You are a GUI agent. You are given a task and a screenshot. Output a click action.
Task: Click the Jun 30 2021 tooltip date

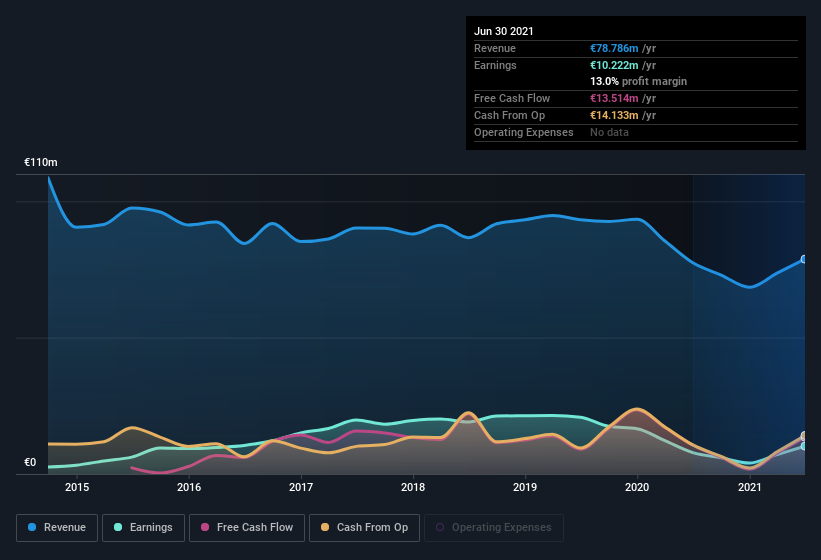[x=504, y=31]
